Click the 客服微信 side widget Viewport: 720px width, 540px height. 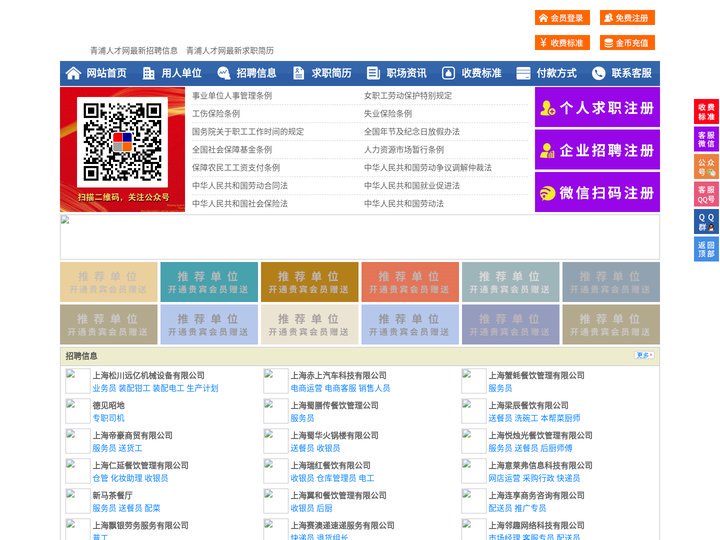tap(706, 139)
